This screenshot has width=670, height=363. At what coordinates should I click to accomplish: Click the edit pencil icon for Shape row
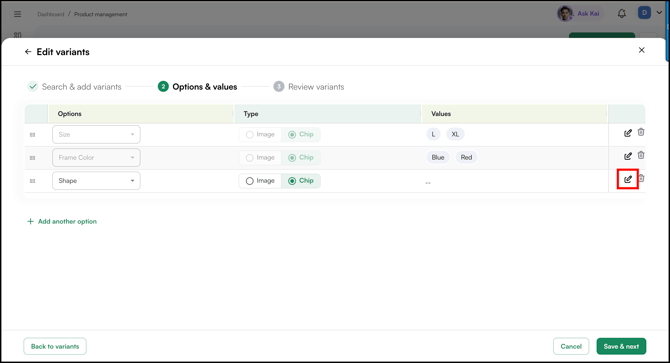[x=628, y=179]
